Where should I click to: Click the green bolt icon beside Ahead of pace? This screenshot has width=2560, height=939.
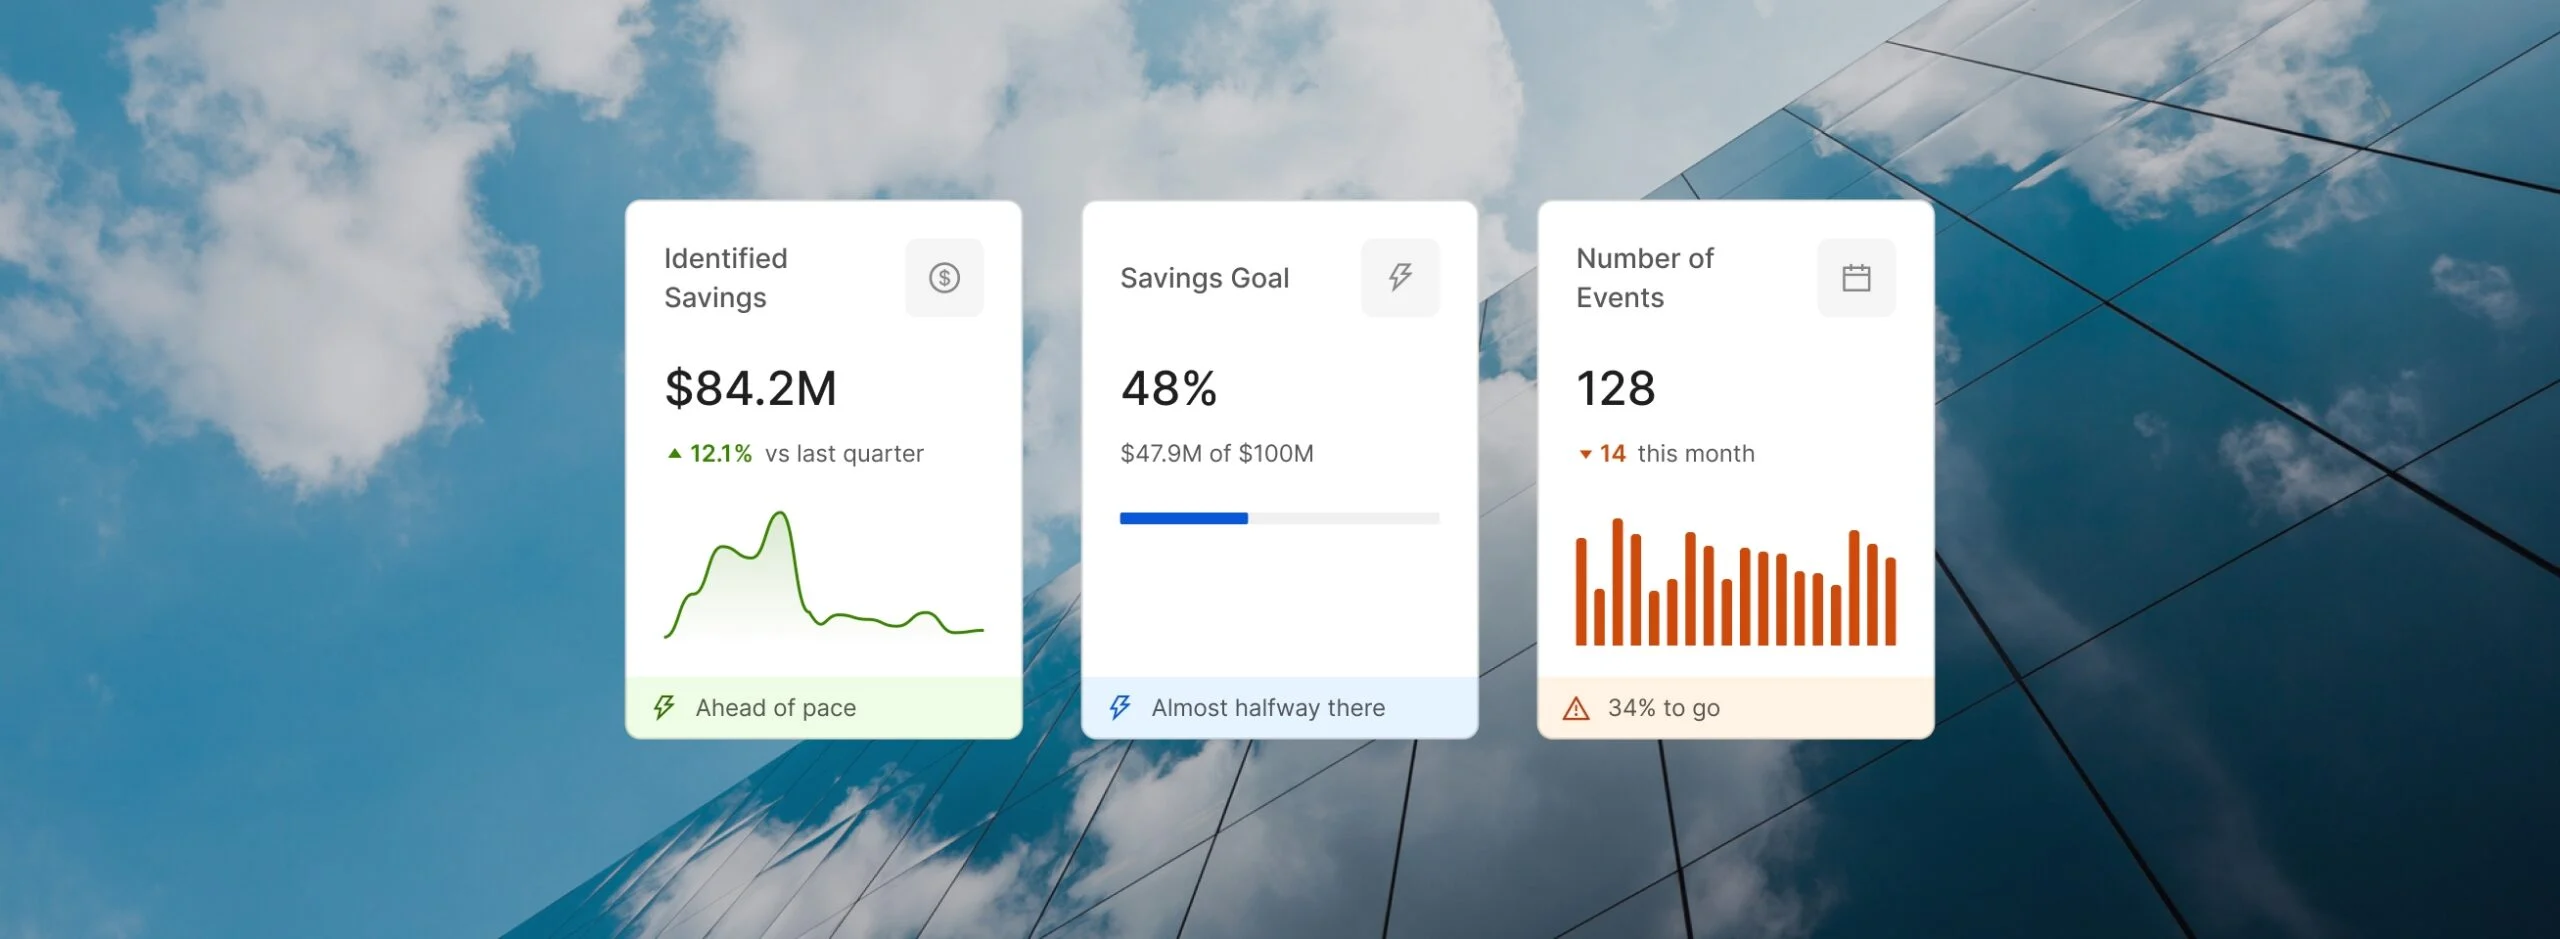coord(664,708)
